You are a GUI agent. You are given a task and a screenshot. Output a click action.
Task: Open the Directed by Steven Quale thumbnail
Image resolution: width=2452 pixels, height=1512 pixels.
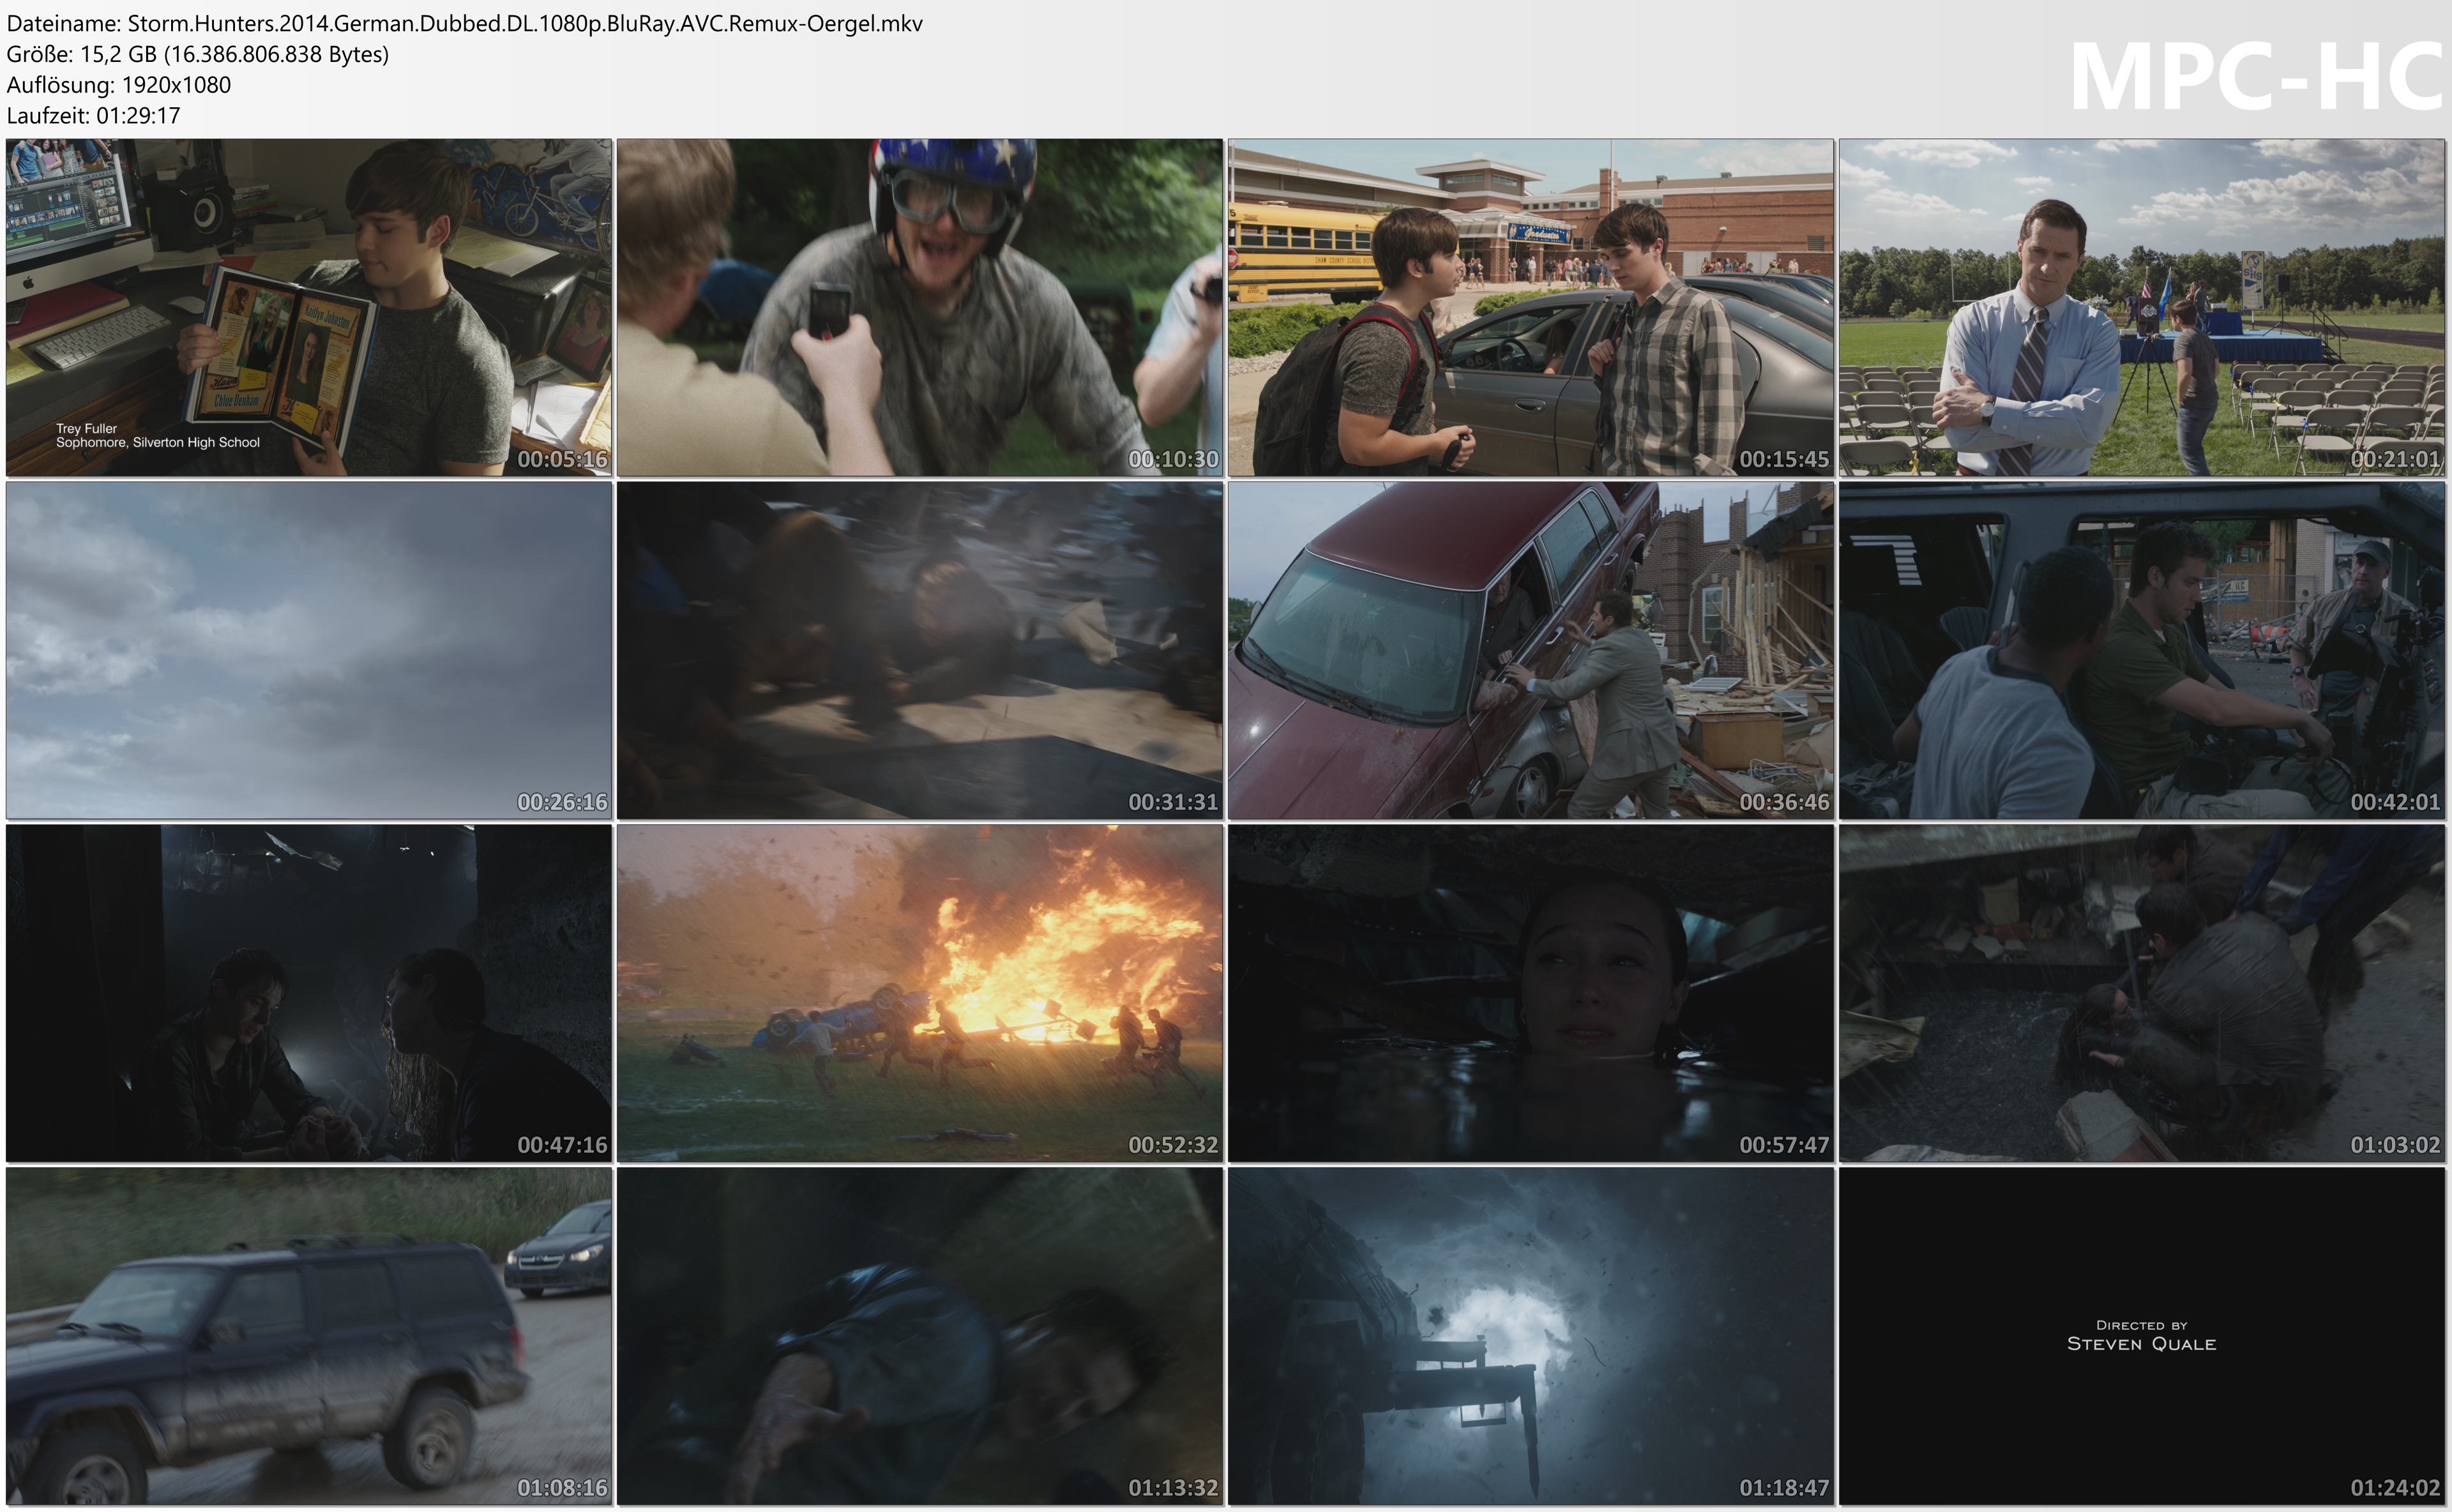tap(2141, 1336)
